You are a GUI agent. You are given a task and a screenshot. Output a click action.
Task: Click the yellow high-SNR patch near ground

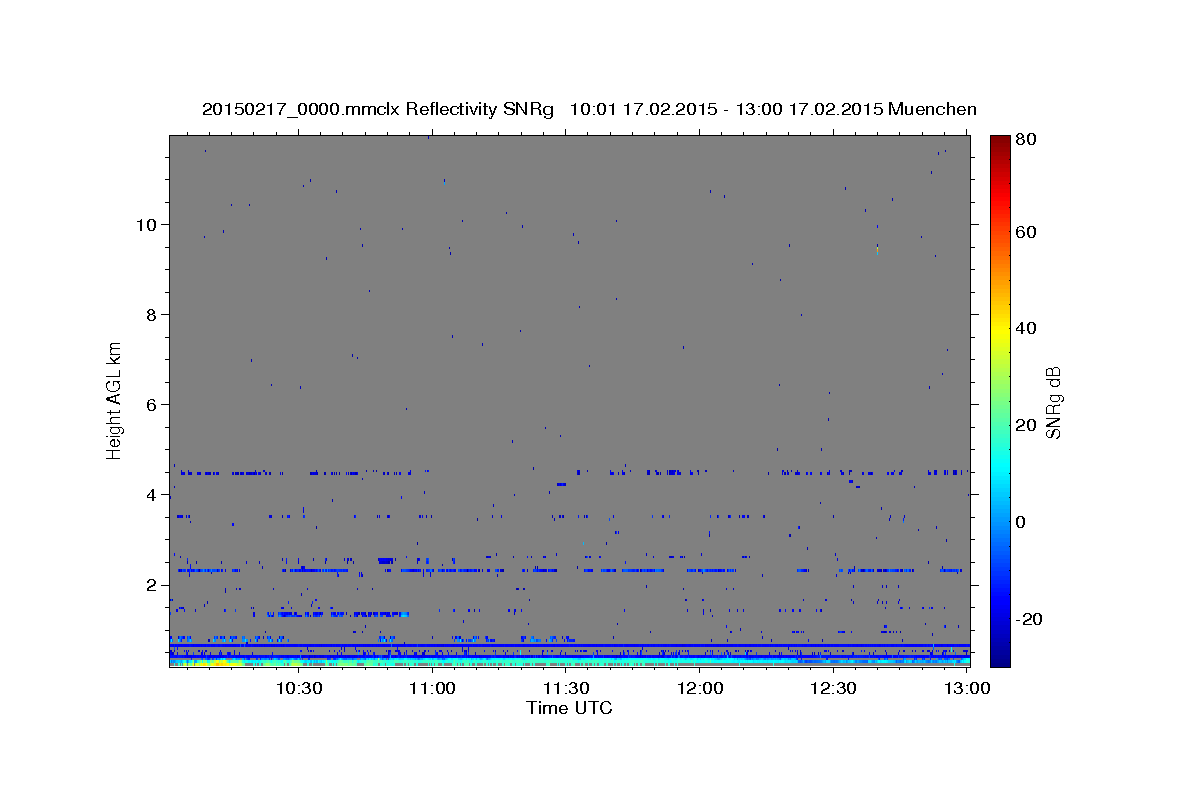[x=221, y=662]
